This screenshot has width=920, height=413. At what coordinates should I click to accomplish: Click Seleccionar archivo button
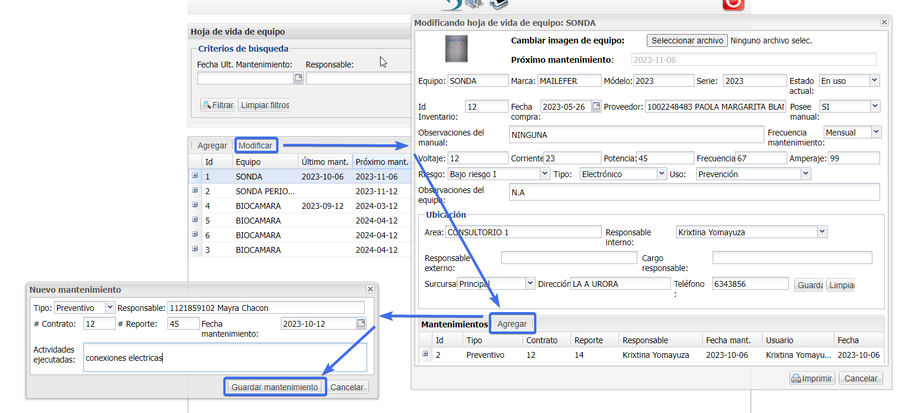point(686,41)
